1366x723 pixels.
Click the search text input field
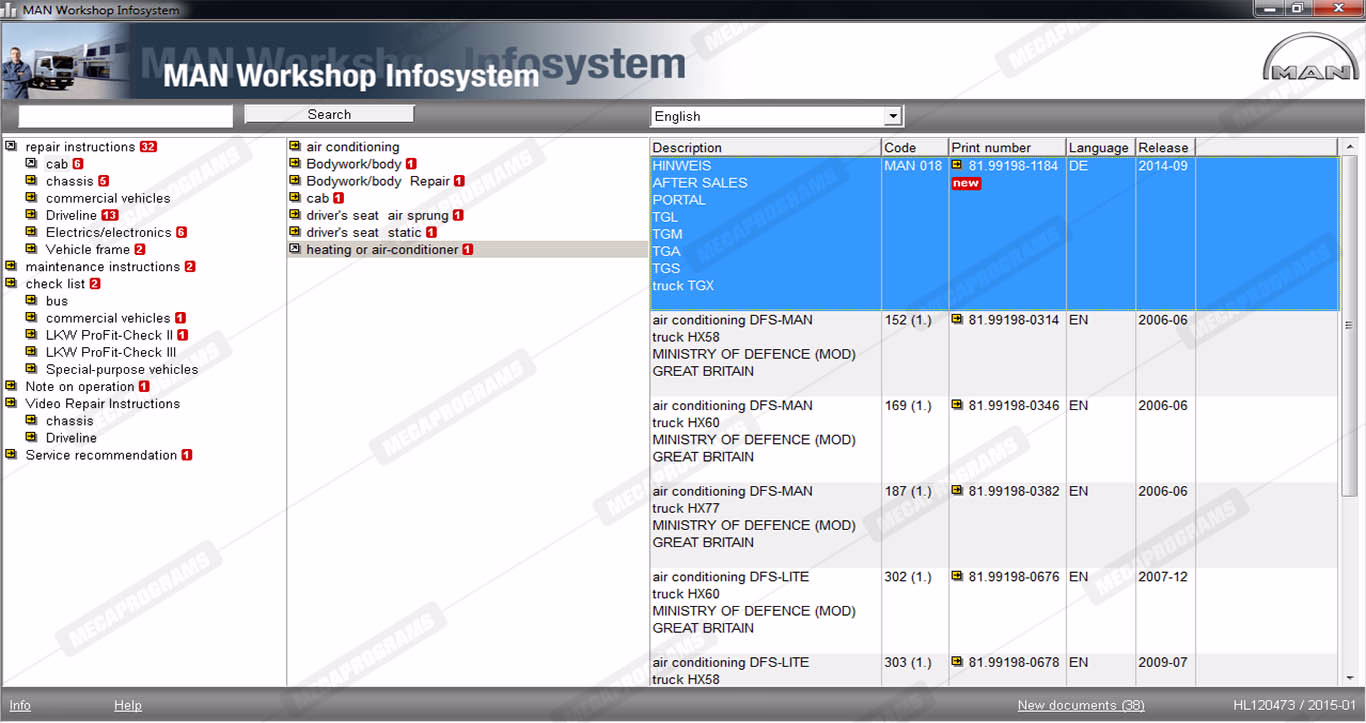pos(125,116)
